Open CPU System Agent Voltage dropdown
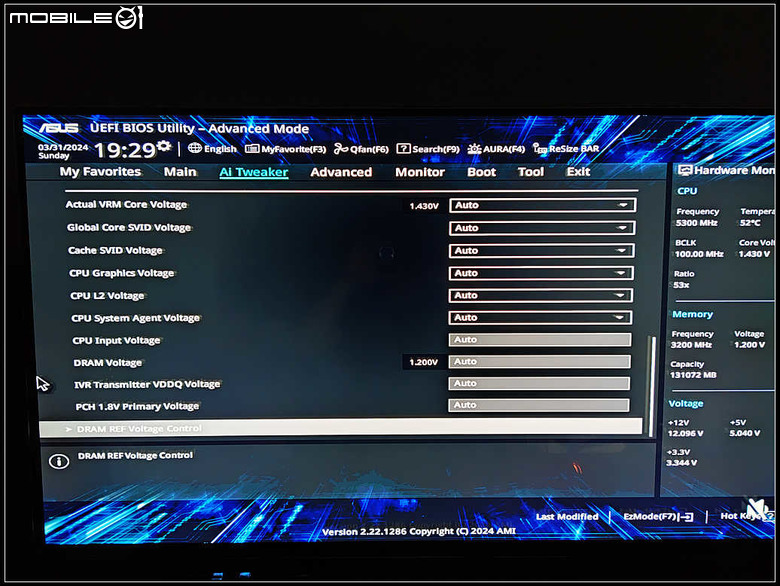780x586 pixels. (x=540, y=317)
